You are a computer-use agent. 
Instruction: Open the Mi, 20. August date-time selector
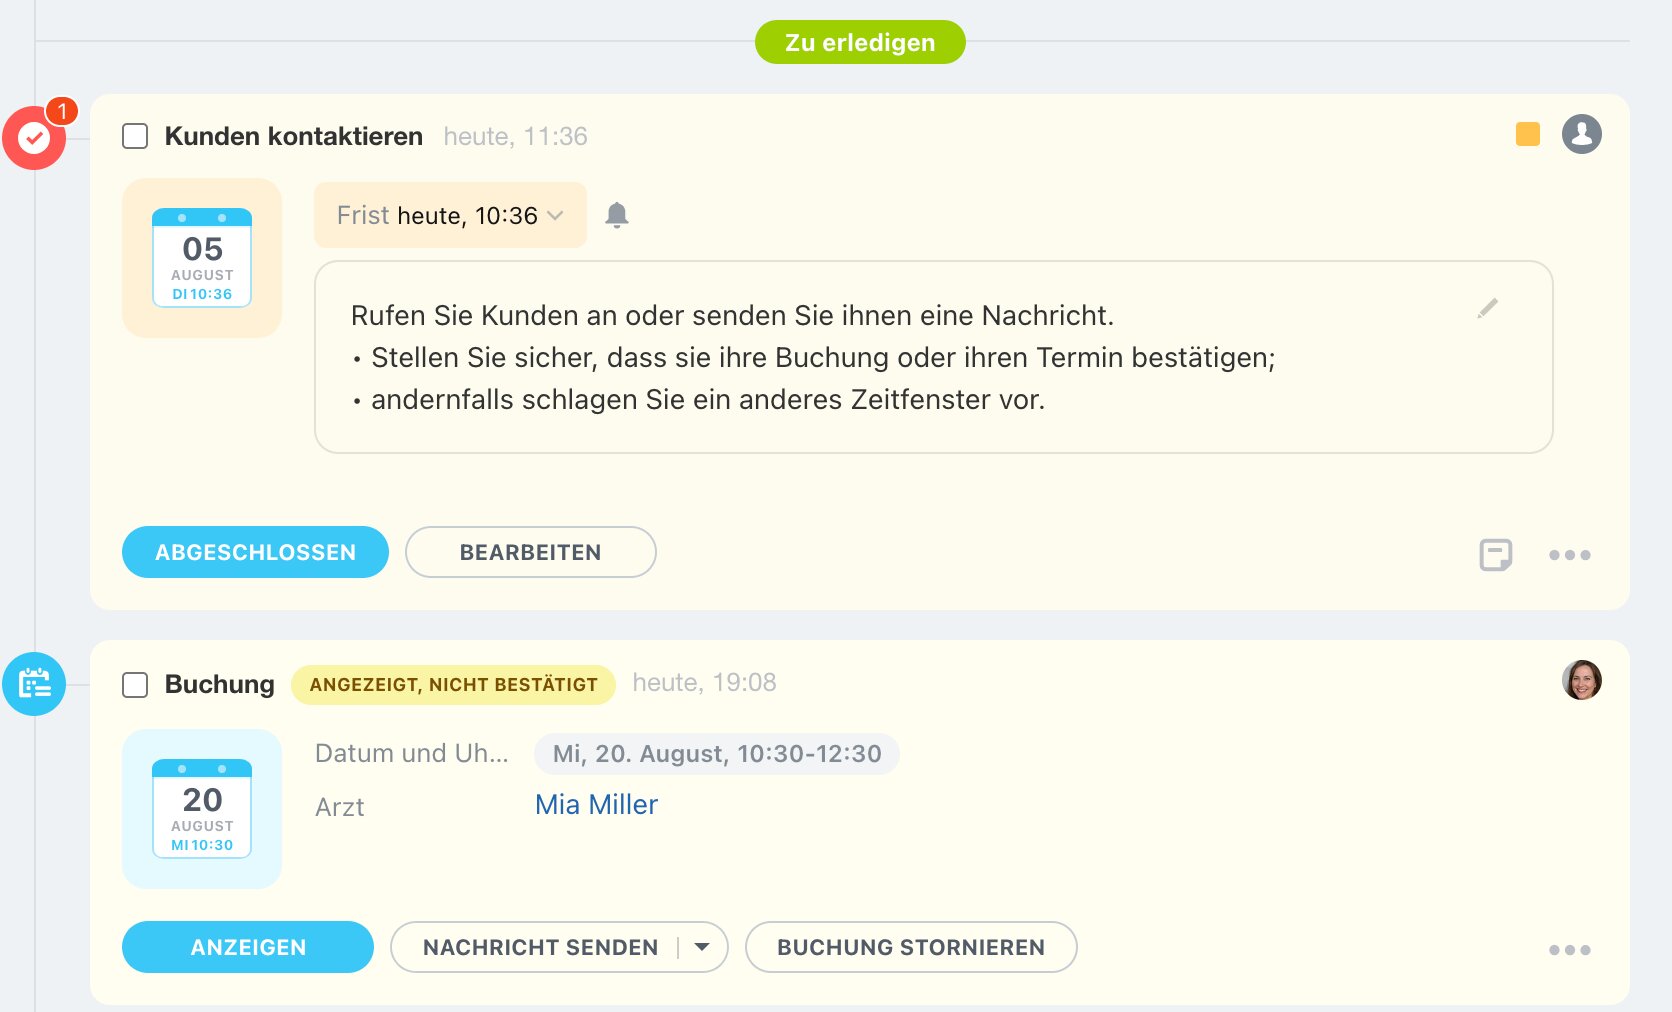pyautogui.click(x=716, y=754)
